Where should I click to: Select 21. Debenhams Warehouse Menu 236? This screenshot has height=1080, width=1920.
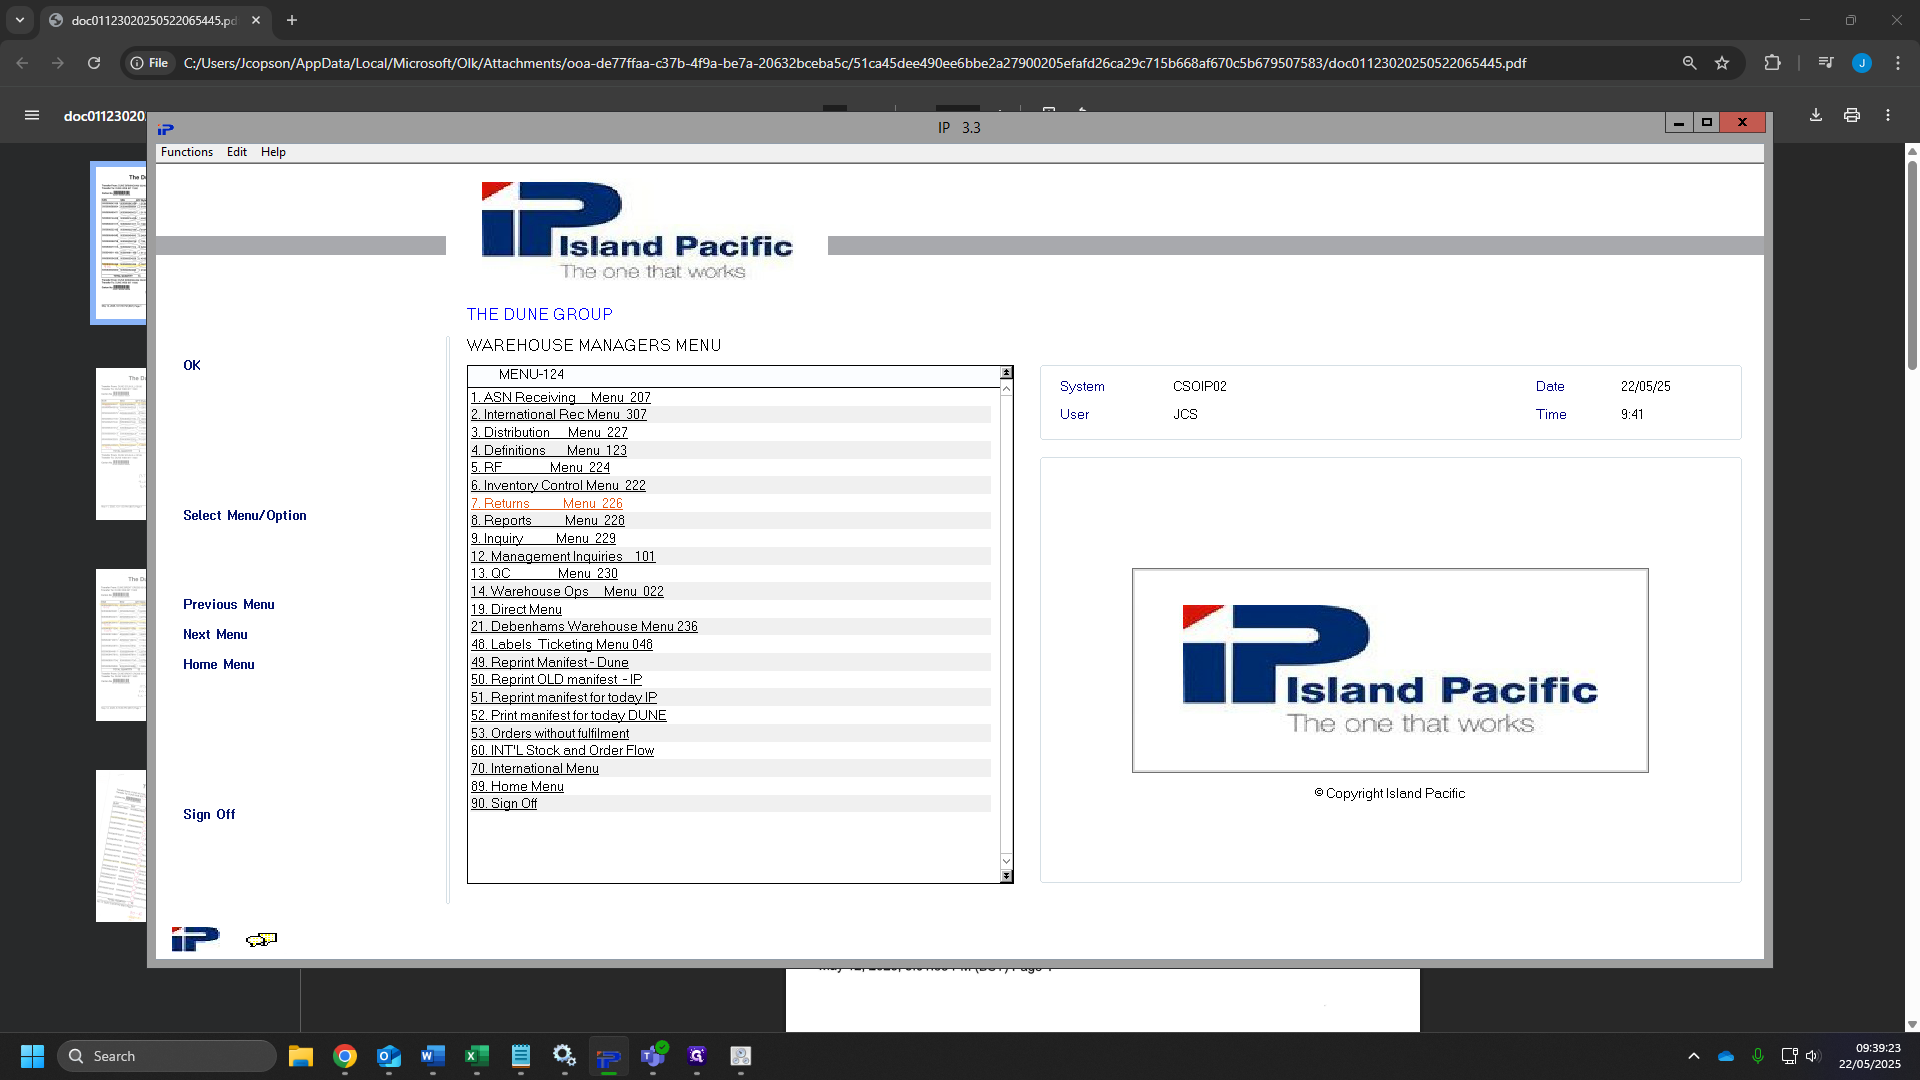tap(584, 627)
